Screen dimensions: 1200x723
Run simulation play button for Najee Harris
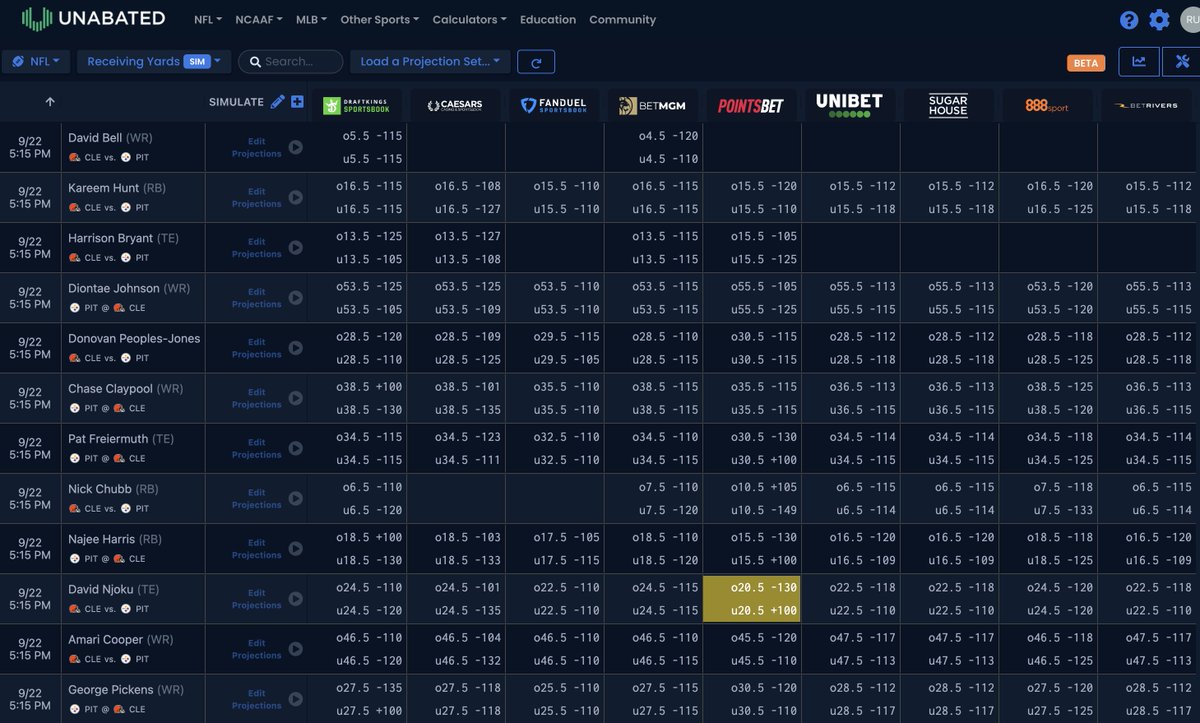[x=295, y=549]
